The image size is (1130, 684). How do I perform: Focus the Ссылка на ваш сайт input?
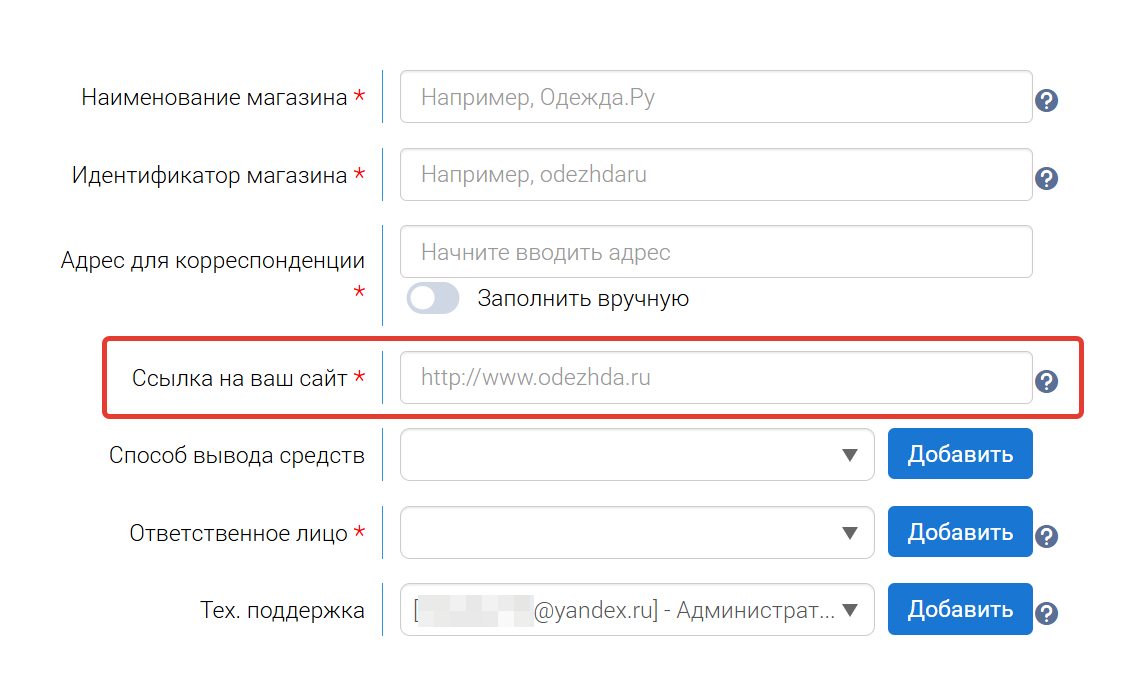[716, 378]
